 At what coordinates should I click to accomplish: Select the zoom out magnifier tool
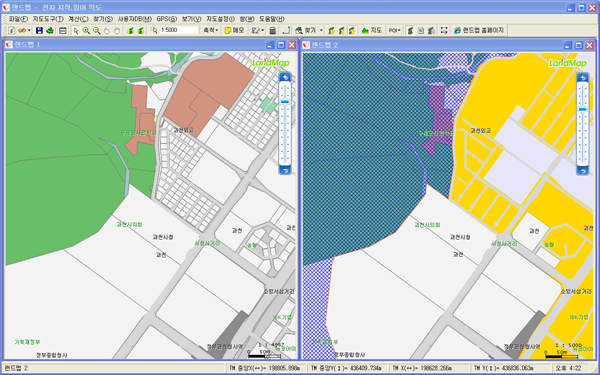[96, 30]
